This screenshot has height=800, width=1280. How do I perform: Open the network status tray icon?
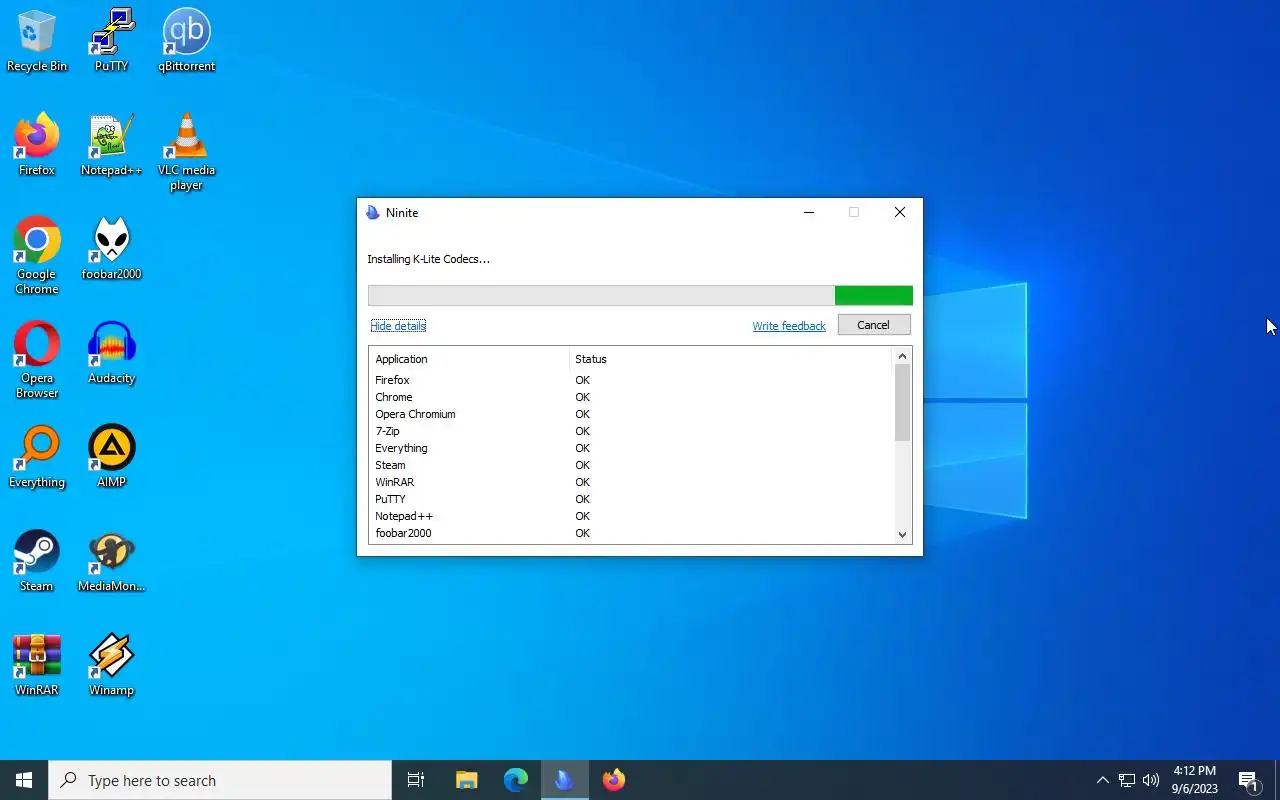tap(1127, 780)
